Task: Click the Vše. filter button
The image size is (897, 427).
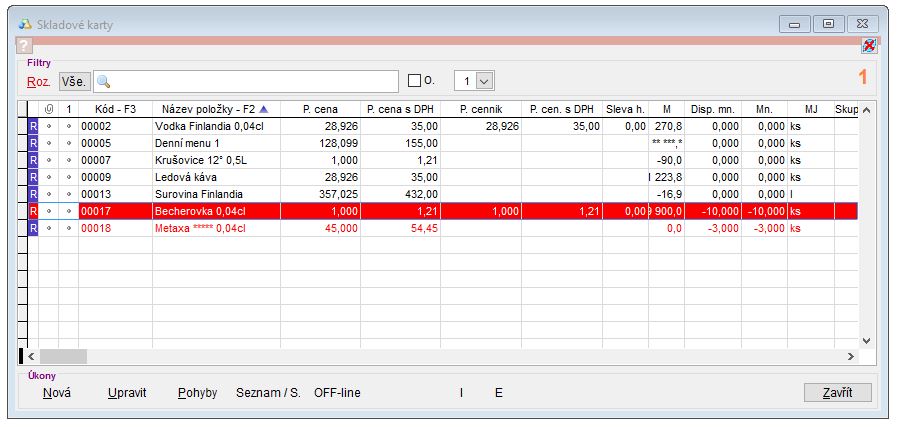Action: tap(74, 81)
